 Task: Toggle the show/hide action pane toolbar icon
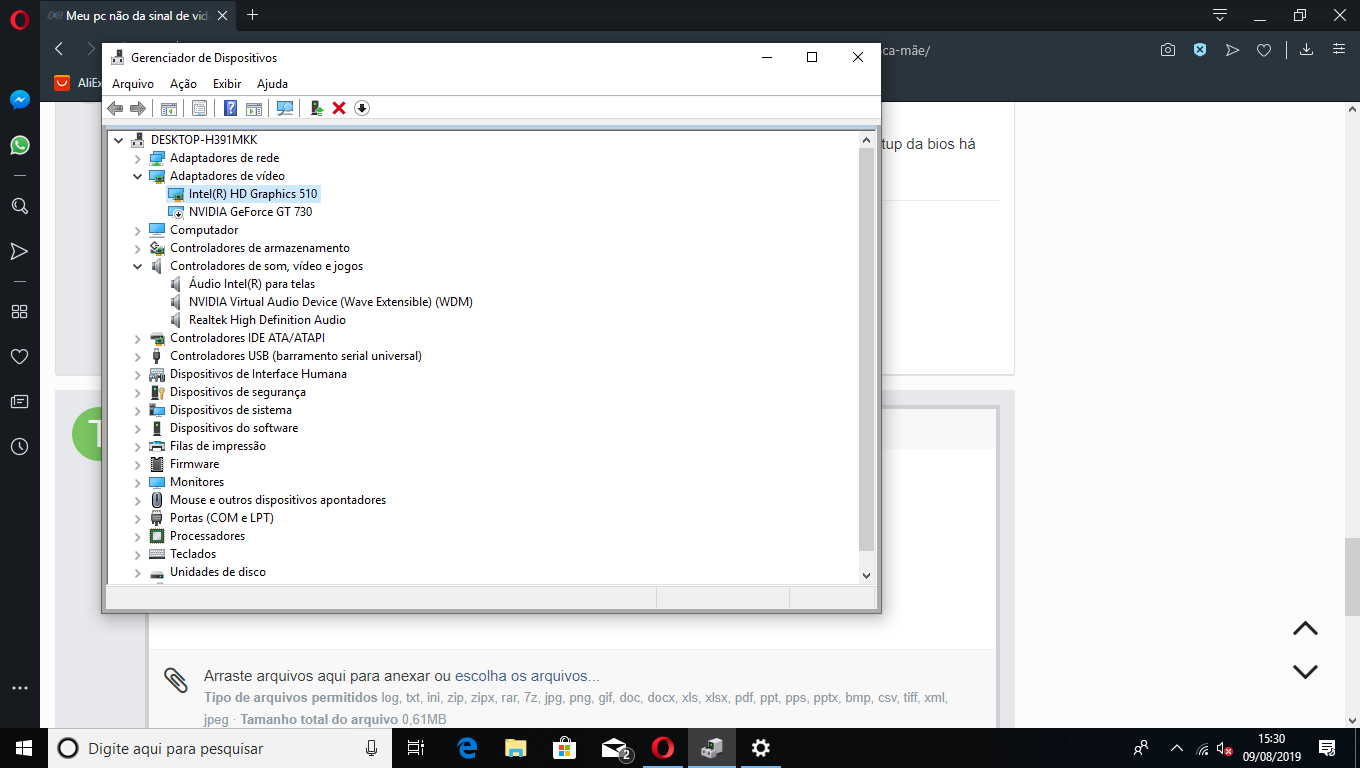click(254, 108)
